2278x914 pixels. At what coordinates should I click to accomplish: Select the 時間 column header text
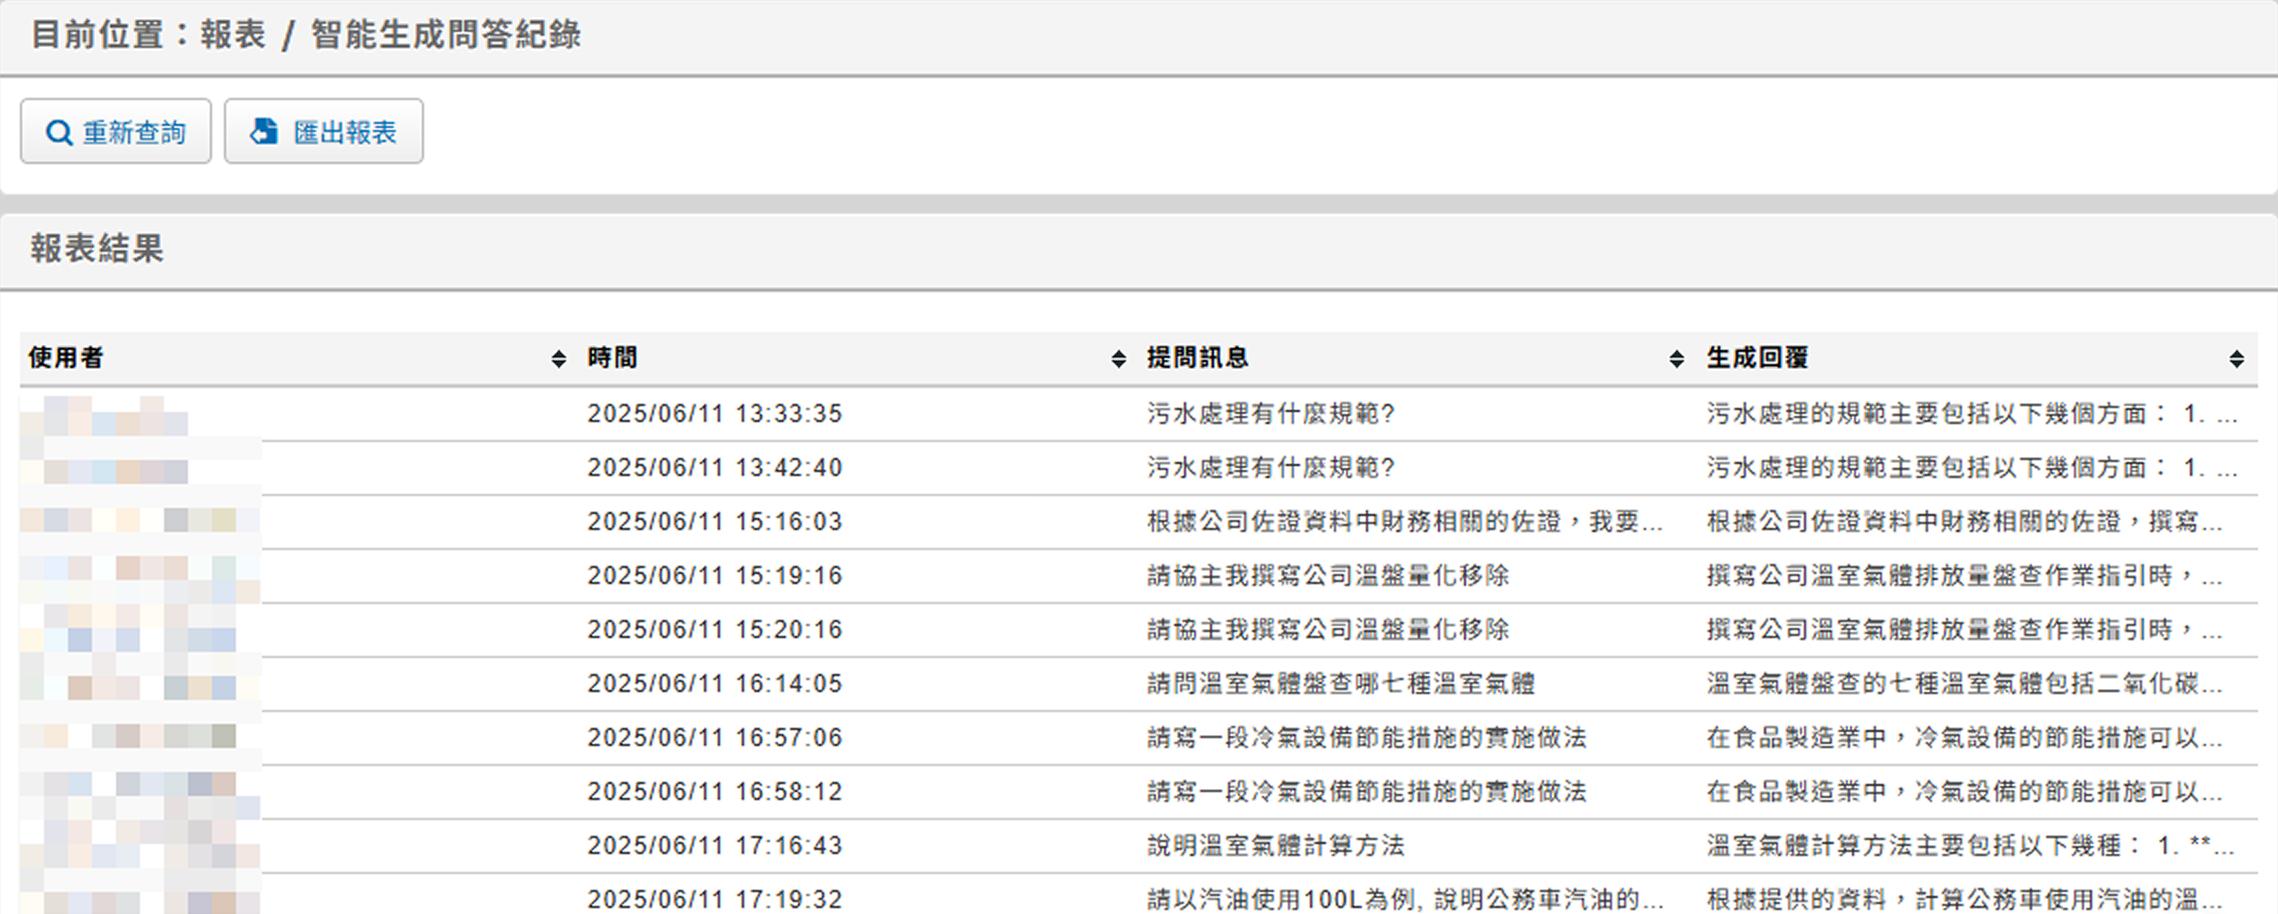[x=612, y=358]
